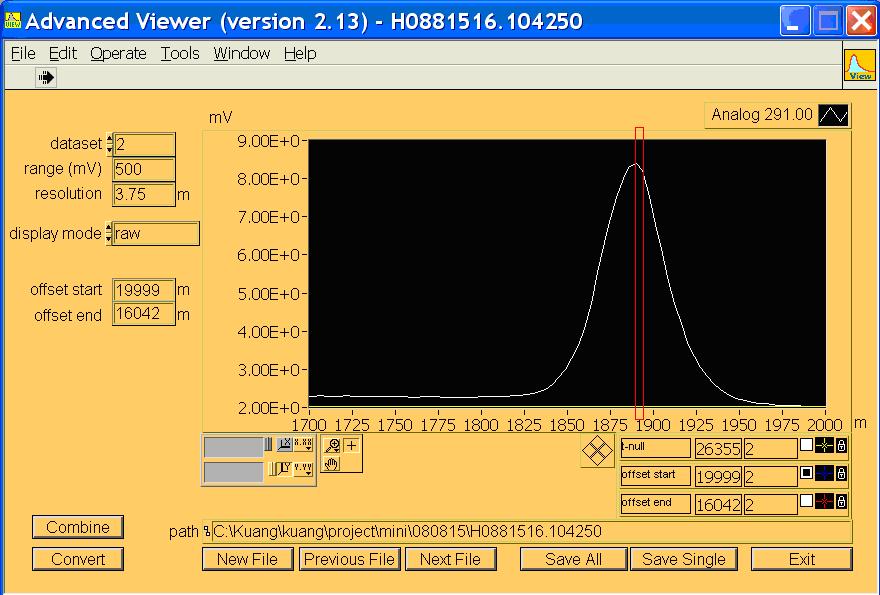Image resolution: width=880 pixels, height=595 pixels.
Task: Open the display mode raw selector
Action: 156,234
